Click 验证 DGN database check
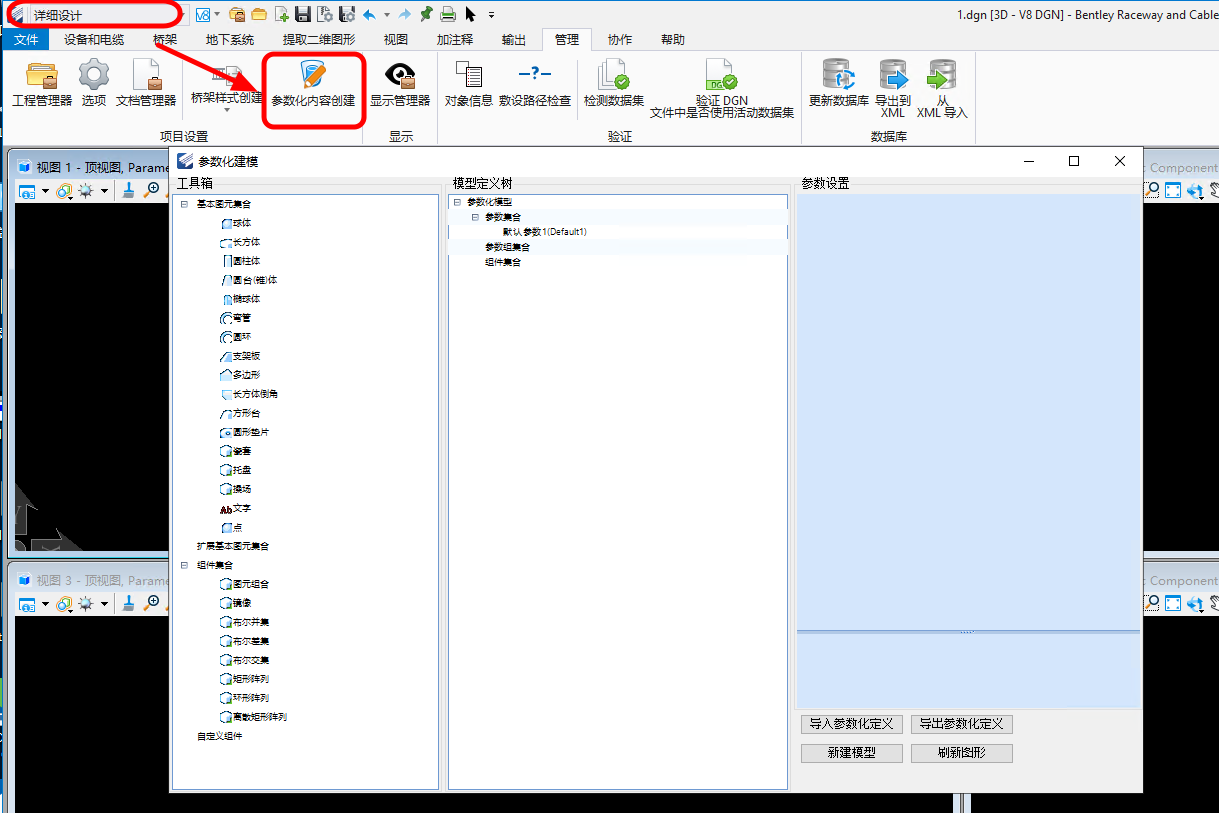This screenshot has width=1219, height=813. coord(722,88)
